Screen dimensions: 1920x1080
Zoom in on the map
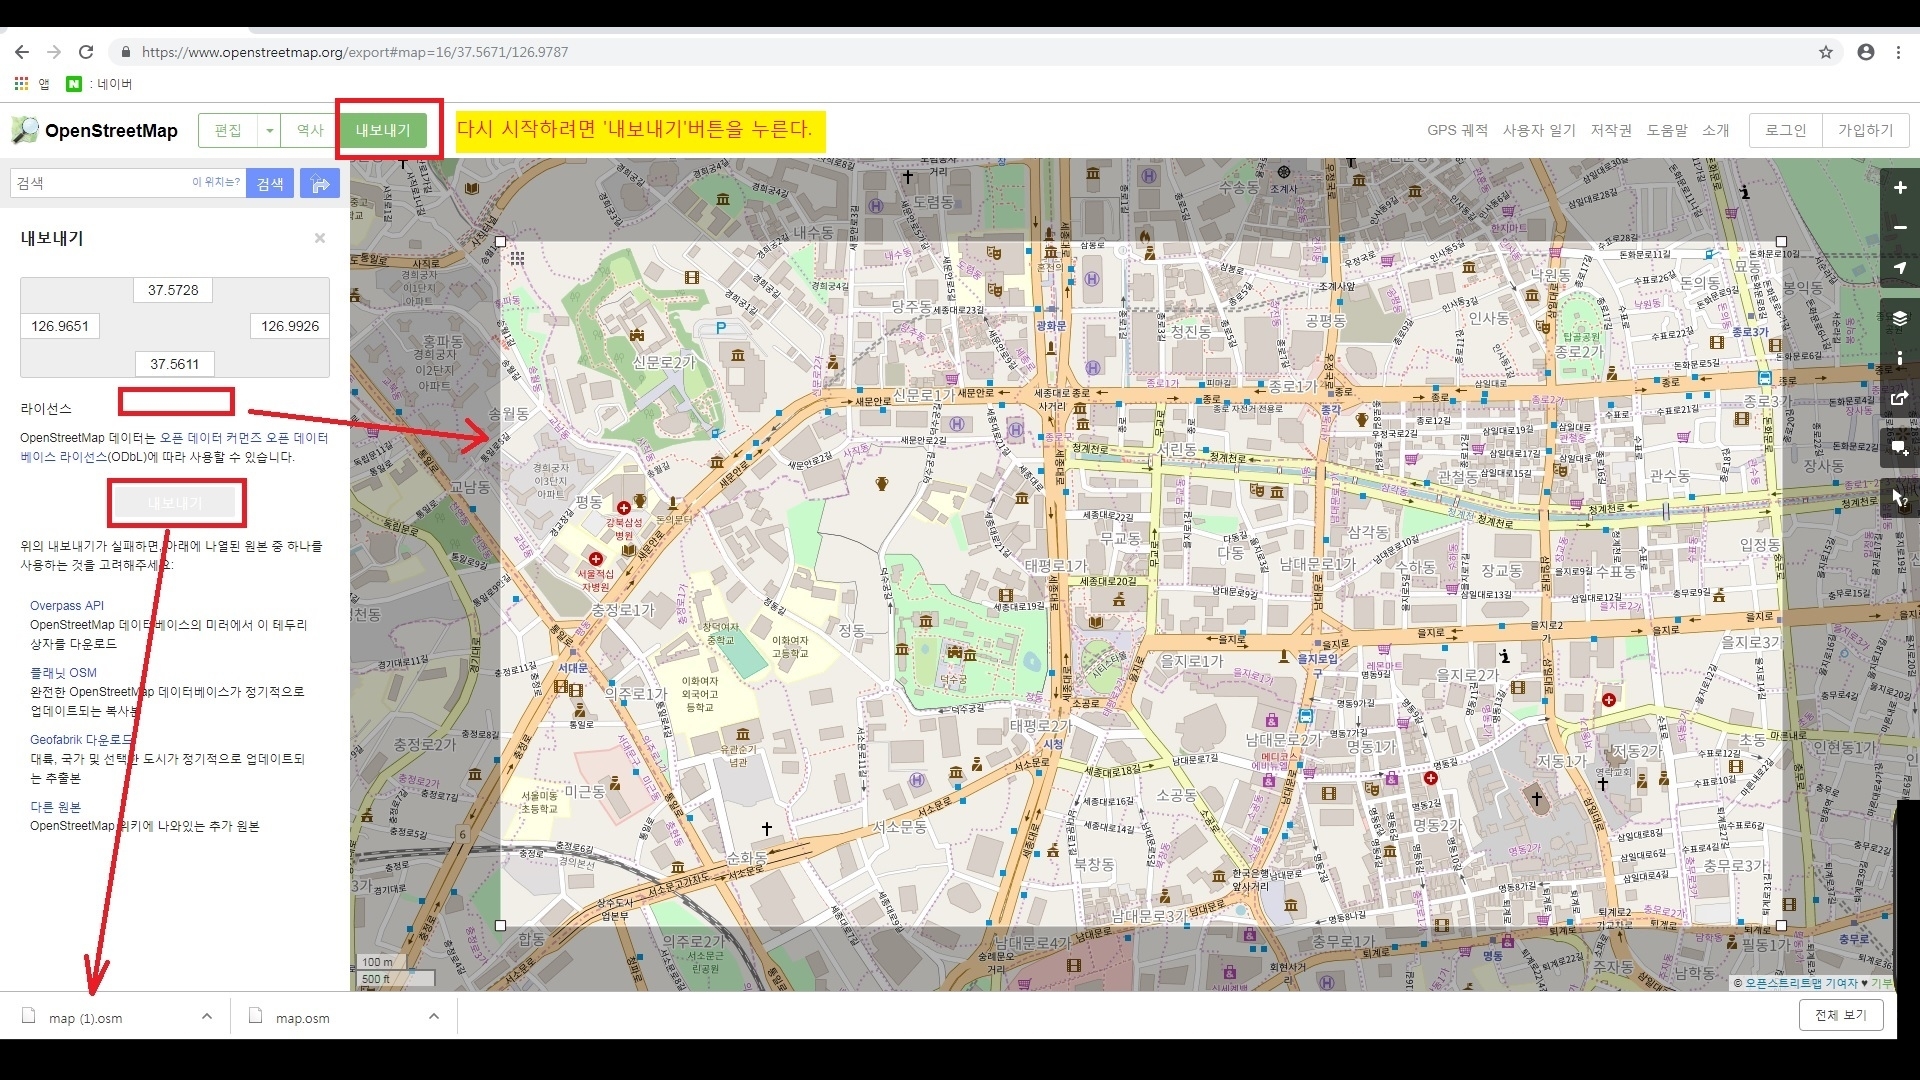(x=1900, y=188)
